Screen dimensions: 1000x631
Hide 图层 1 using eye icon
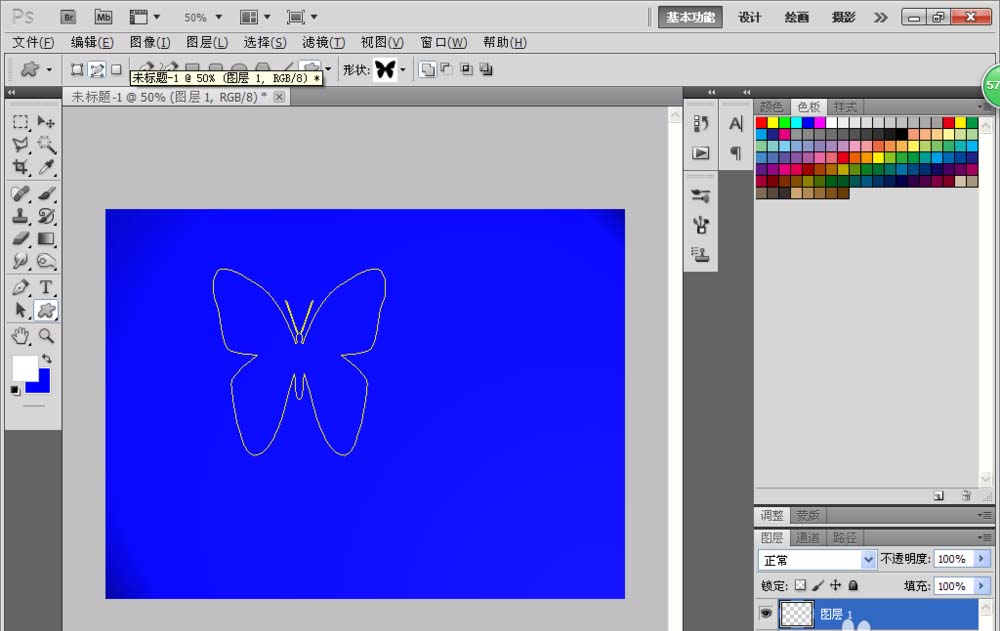pos(766,614)
